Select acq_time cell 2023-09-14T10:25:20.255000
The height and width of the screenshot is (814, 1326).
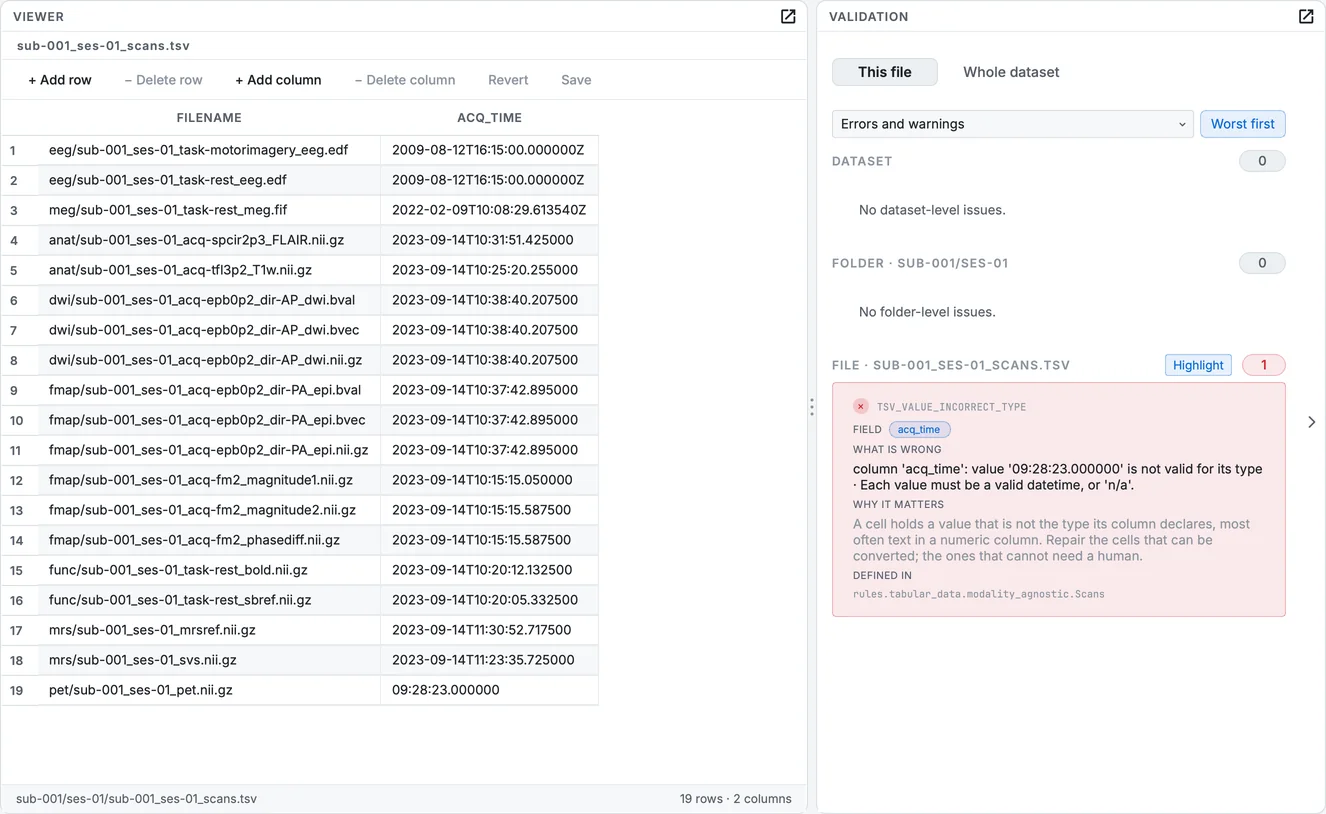point(489,270)
